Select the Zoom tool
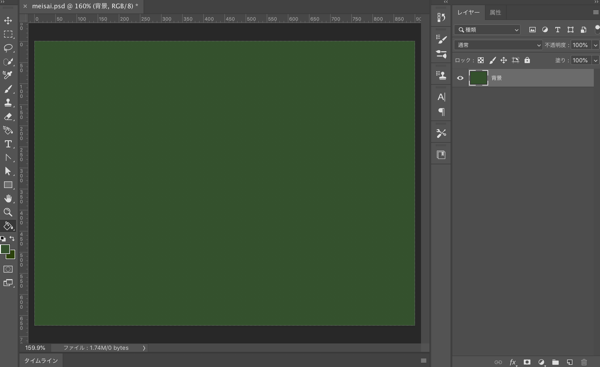This screenshot has height=367, width=600. 8,212
